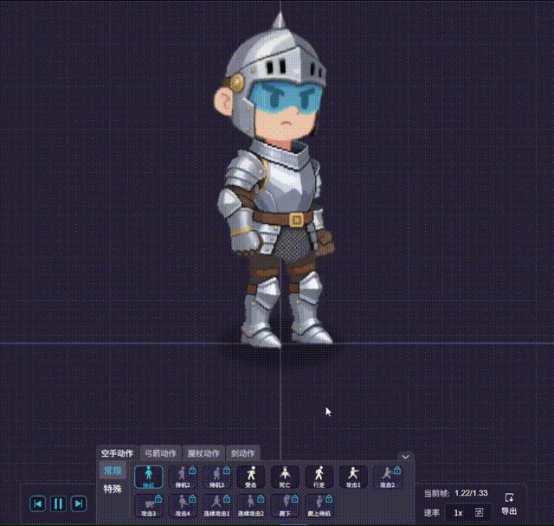Select the locked 蹲上待机 animation tile
Viewport: 554px width, 526px height.
coord(319,506)
